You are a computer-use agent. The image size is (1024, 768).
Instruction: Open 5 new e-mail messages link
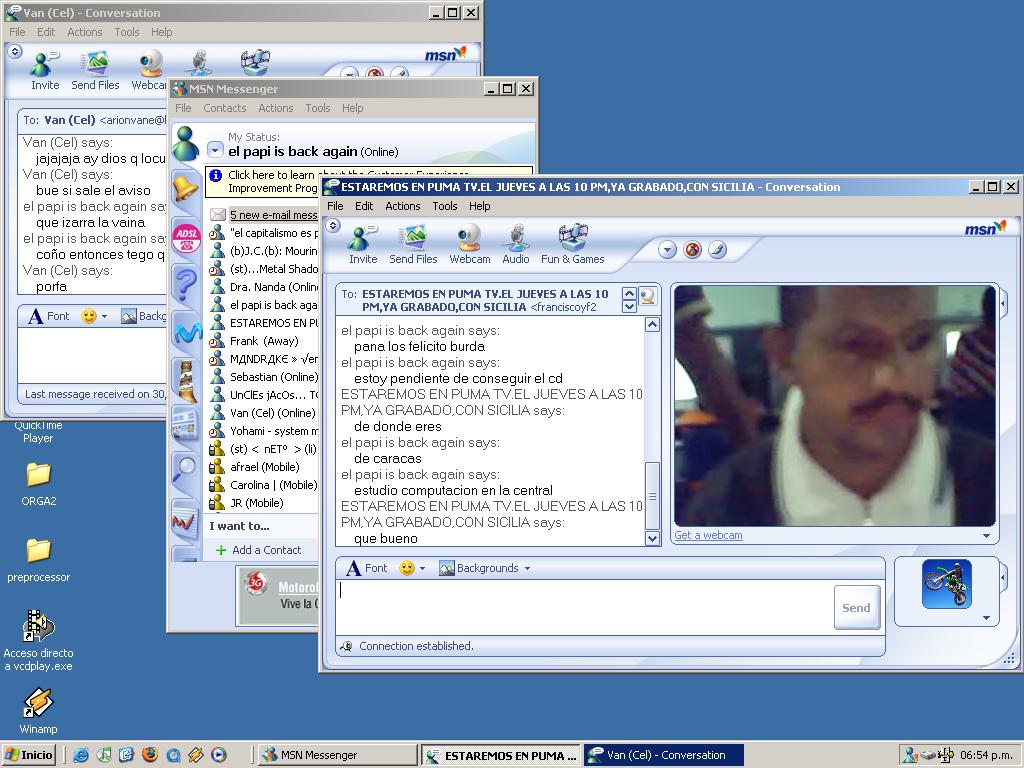(x=273, y=215)
